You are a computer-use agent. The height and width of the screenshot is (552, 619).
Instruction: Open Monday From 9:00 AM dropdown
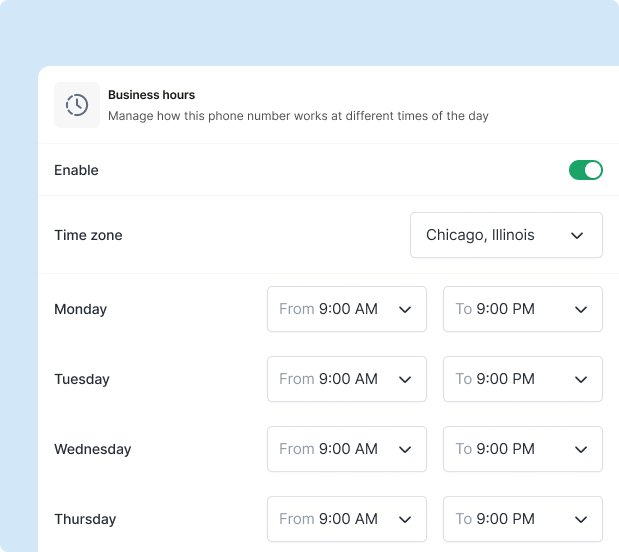(x=347, y=309)
